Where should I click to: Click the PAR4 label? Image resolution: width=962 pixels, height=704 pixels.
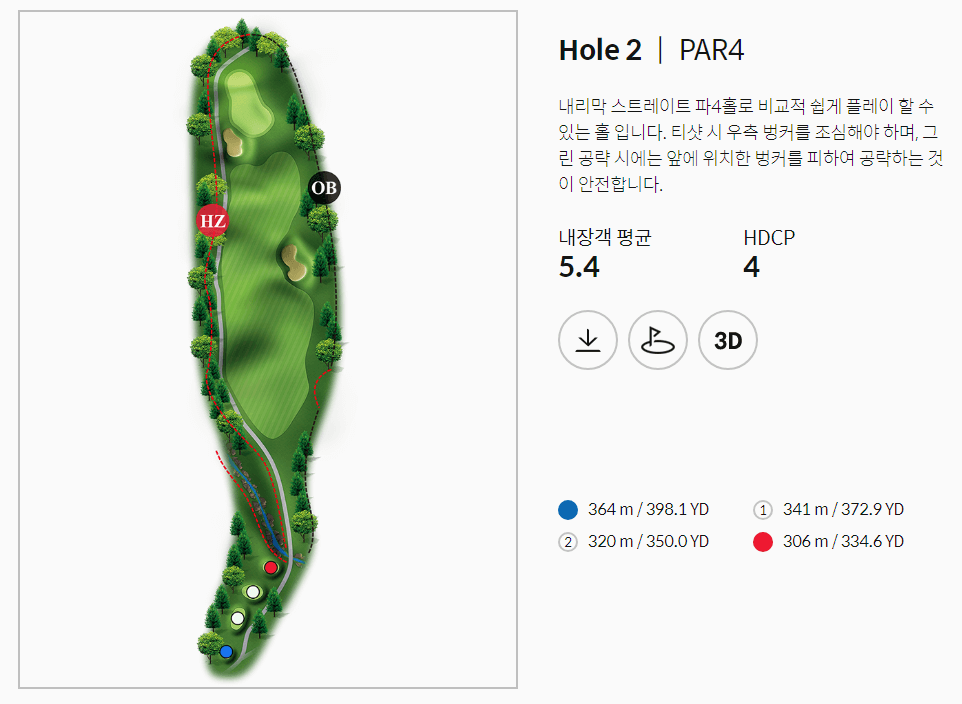pos(712,49)
